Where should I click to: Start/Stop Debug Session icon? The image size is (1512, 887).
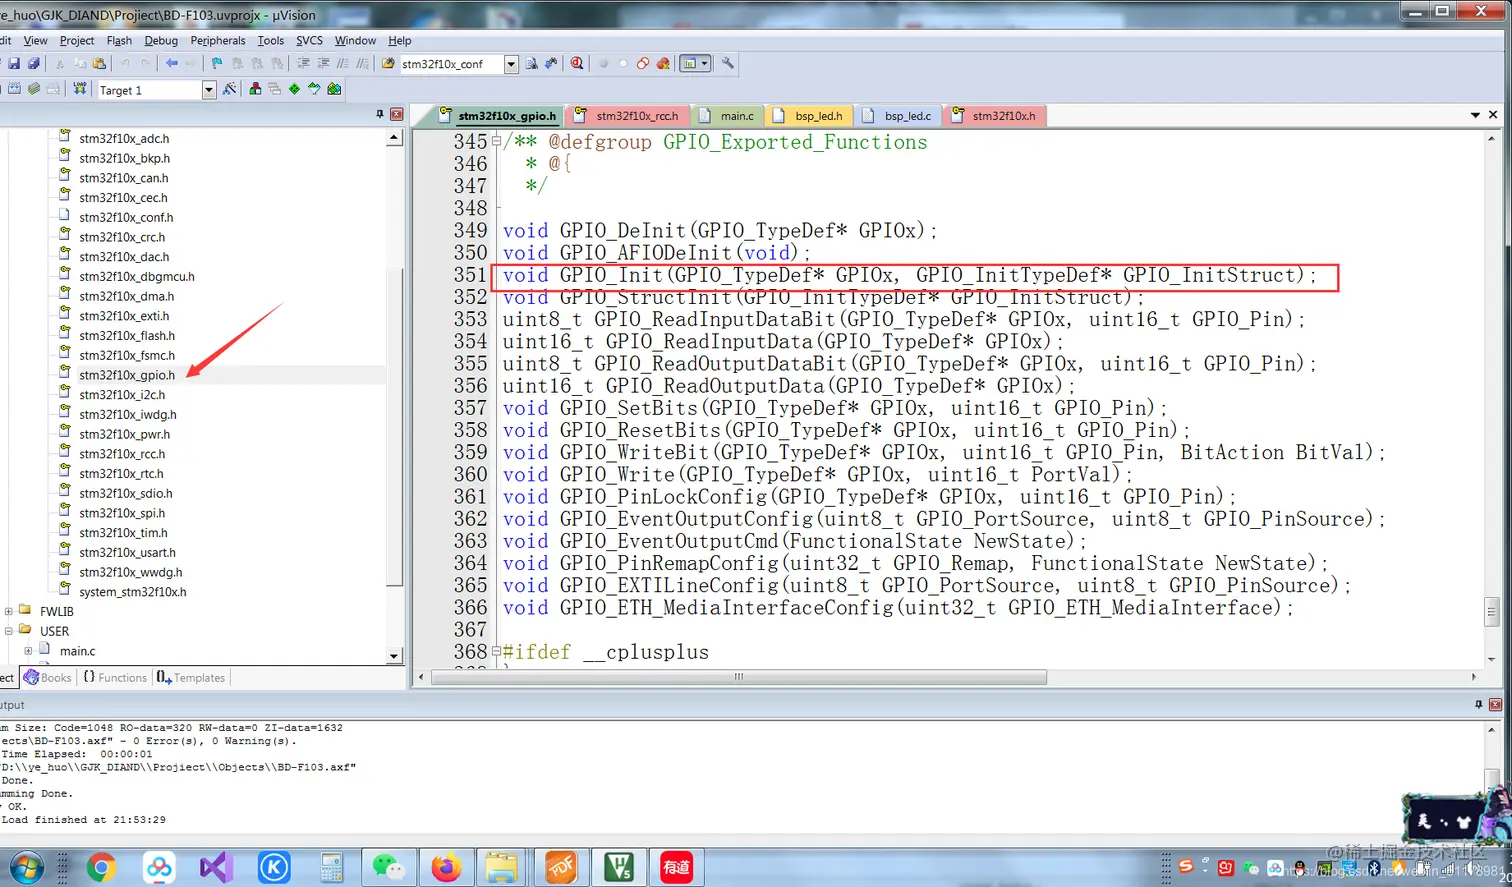tap(577, 63)
